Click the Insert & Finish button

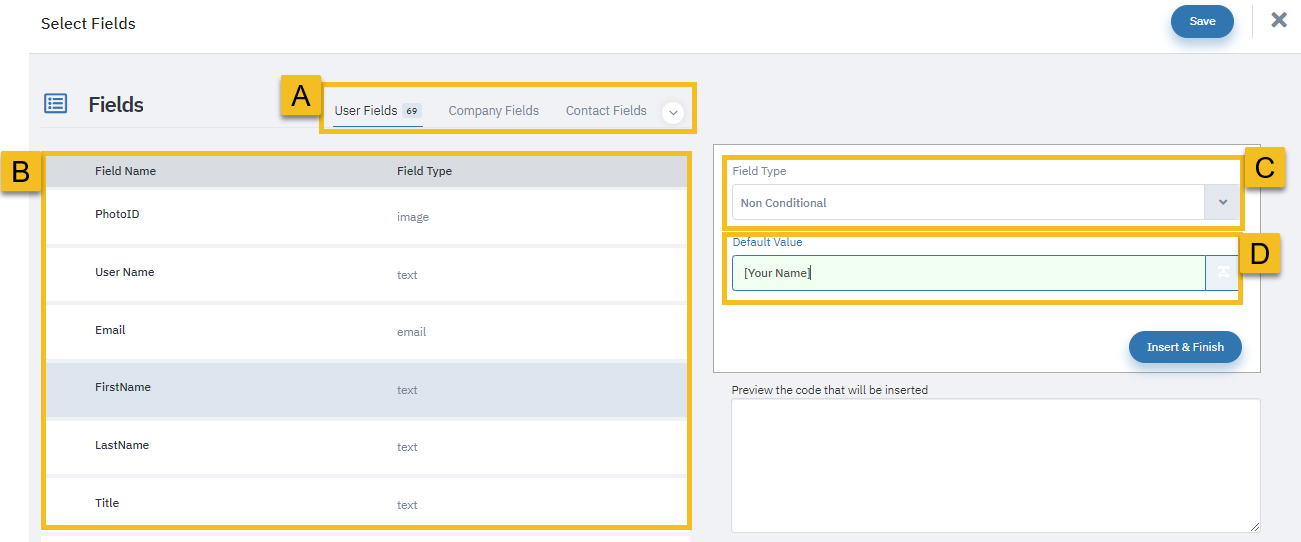tap(1185, 347)
